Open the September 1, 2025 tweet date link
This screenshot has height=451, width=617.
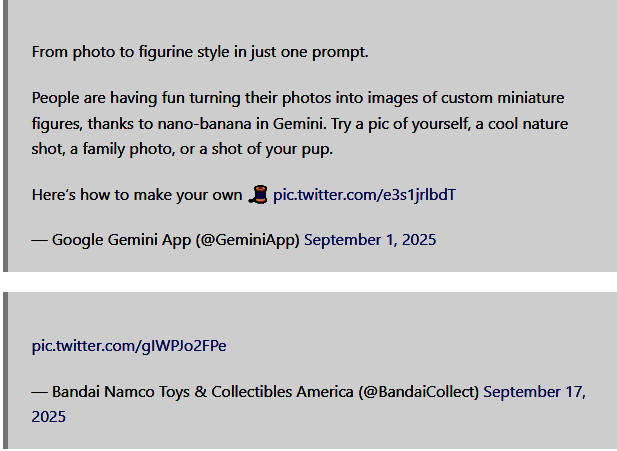click(x=370, y=240)
